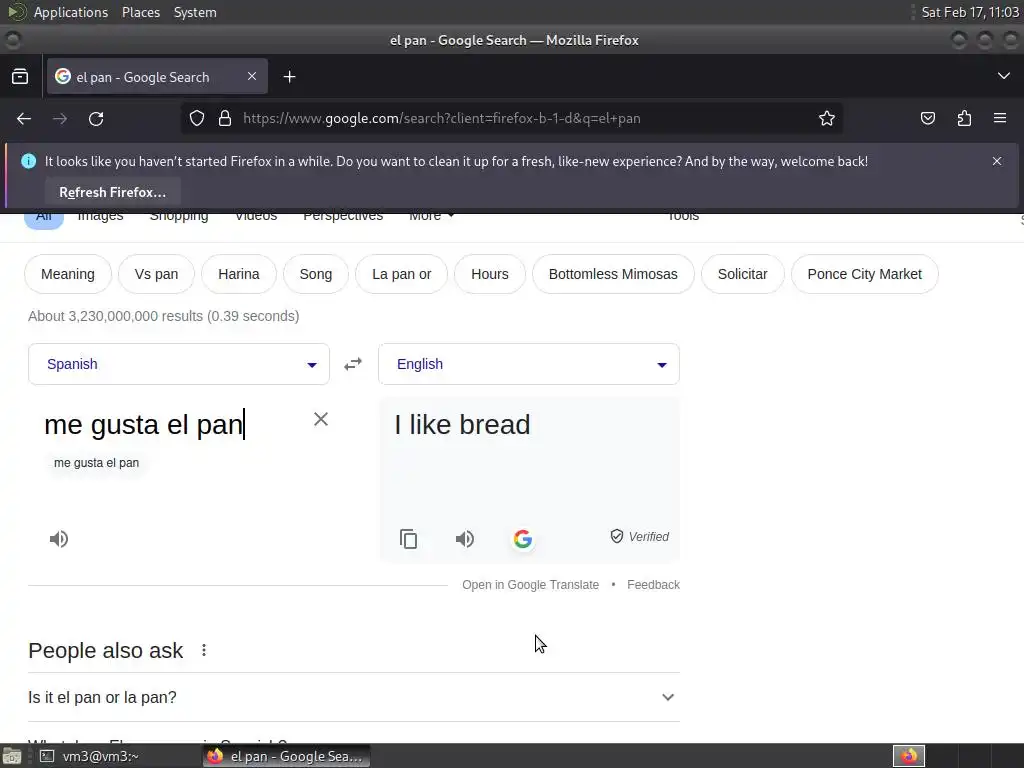Click the Firefox icon in the bottom panel tray

coord(908,756)
